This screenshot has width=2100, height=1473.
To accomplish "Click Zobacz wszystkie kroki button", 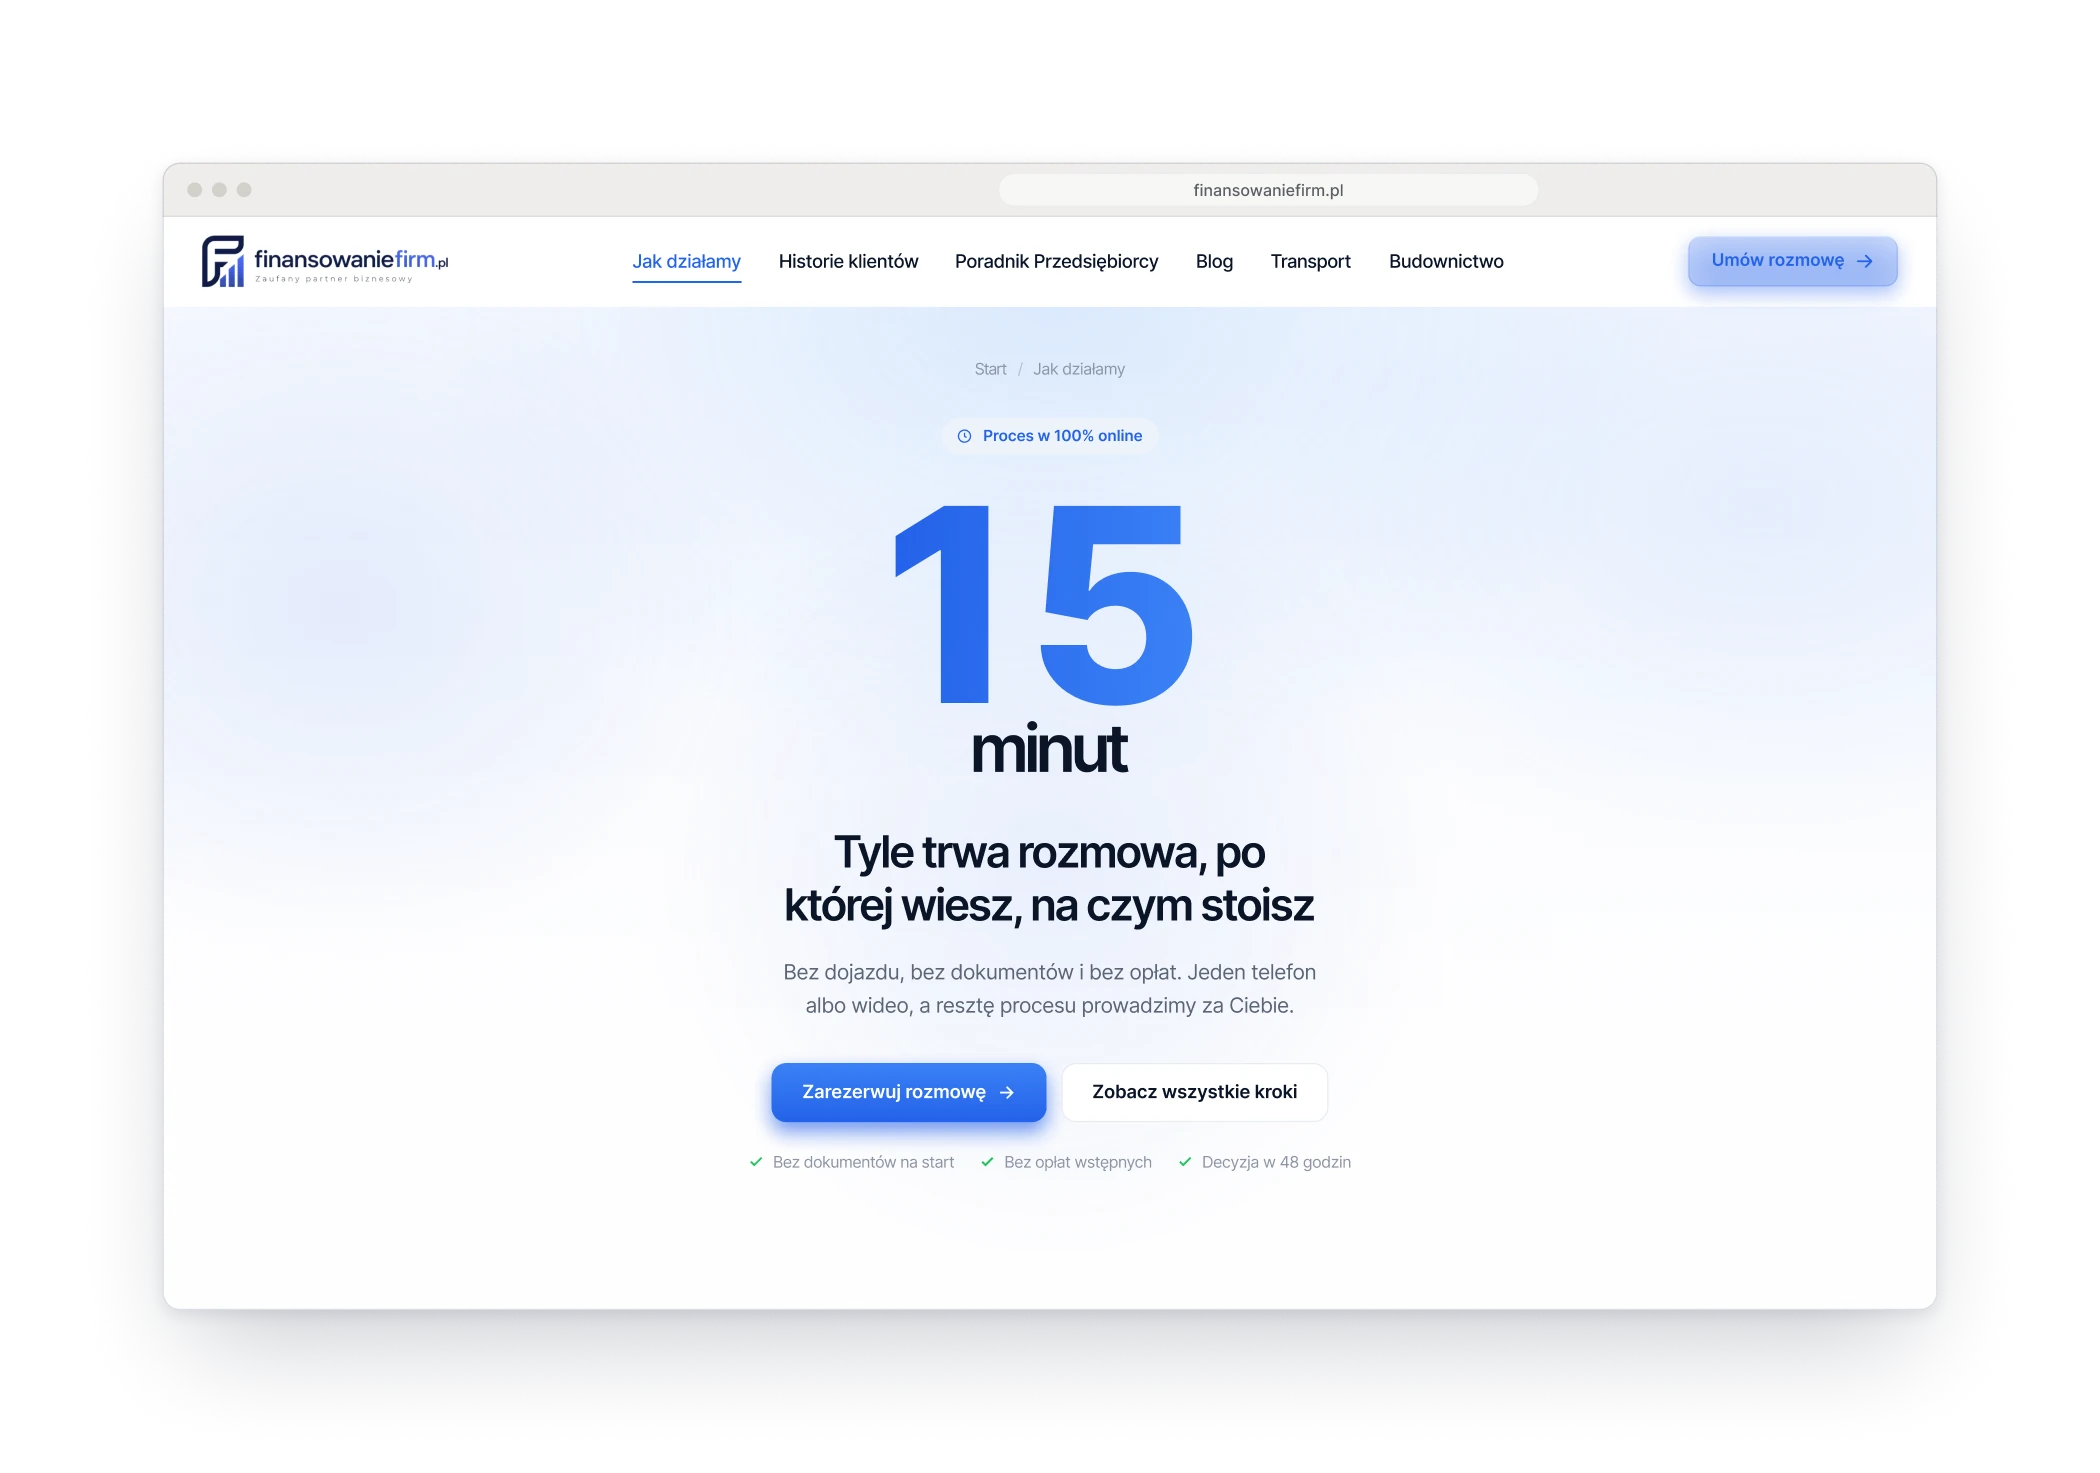I will [1194, 1092].
